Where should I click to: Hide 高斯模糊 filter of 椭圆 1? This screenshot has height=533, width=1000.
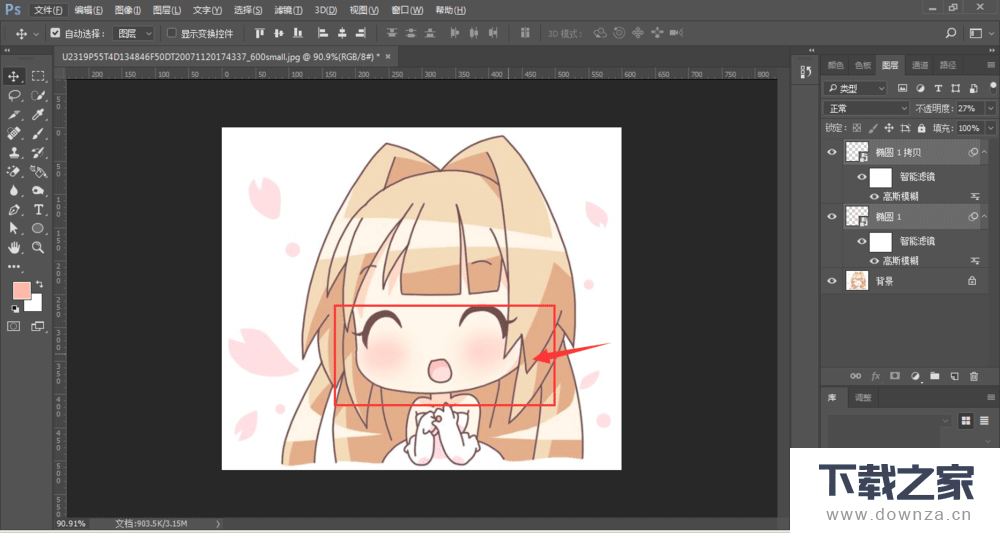[874, 261]
